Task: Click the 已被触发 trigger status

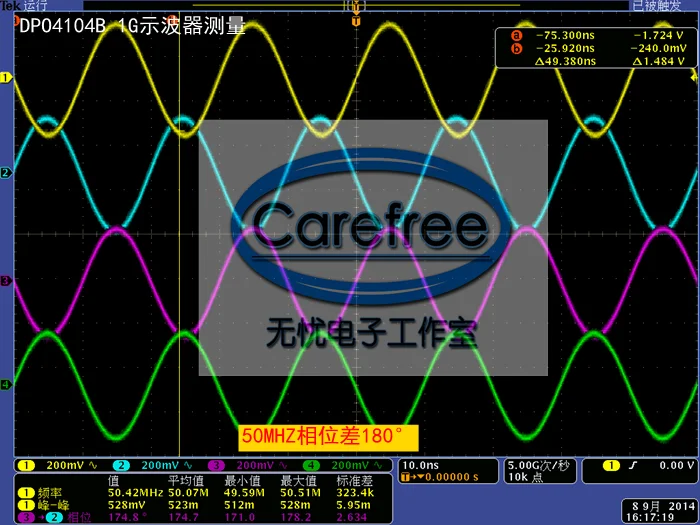Action: click(657, 5)
